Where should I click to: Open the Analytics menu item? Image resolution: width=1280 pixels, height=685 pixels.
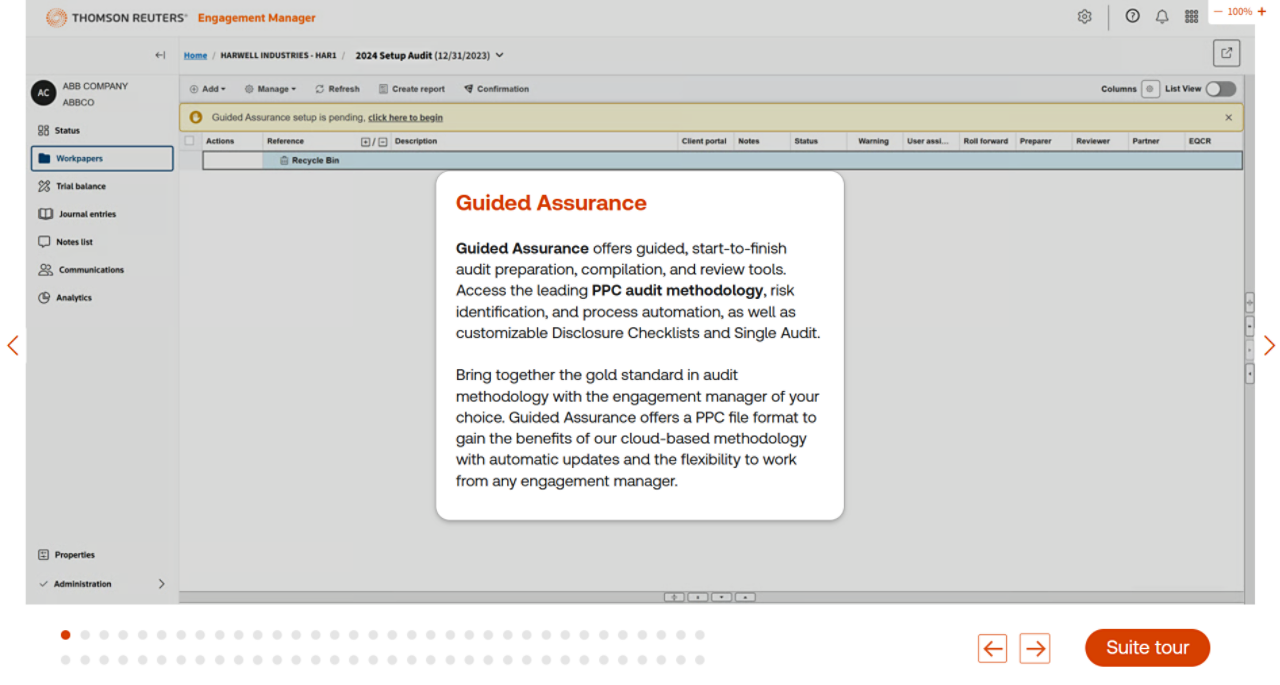coord(73,298)
